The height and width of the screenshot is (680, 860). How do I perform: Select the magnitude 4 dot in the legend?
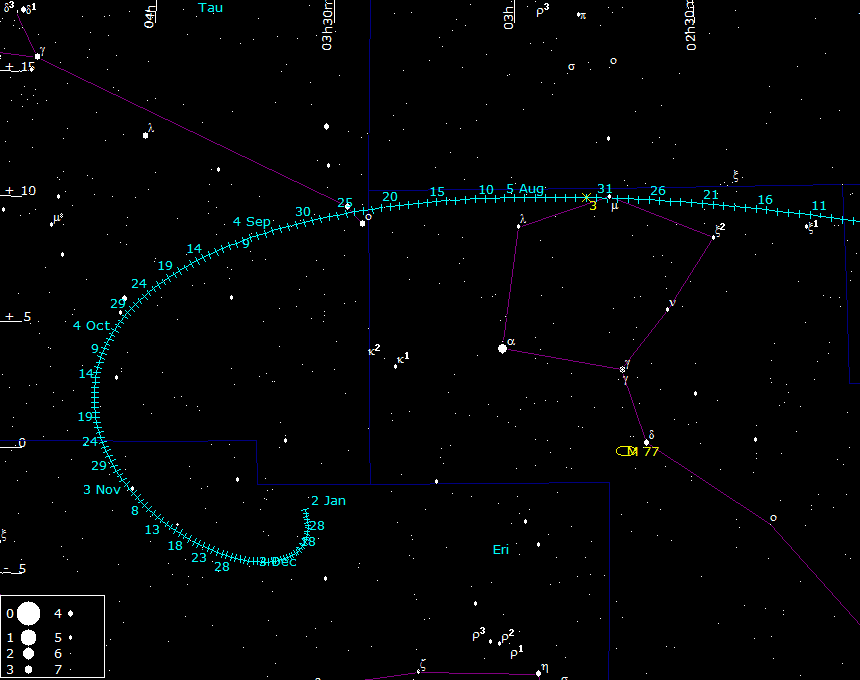(x=70, y=614)
